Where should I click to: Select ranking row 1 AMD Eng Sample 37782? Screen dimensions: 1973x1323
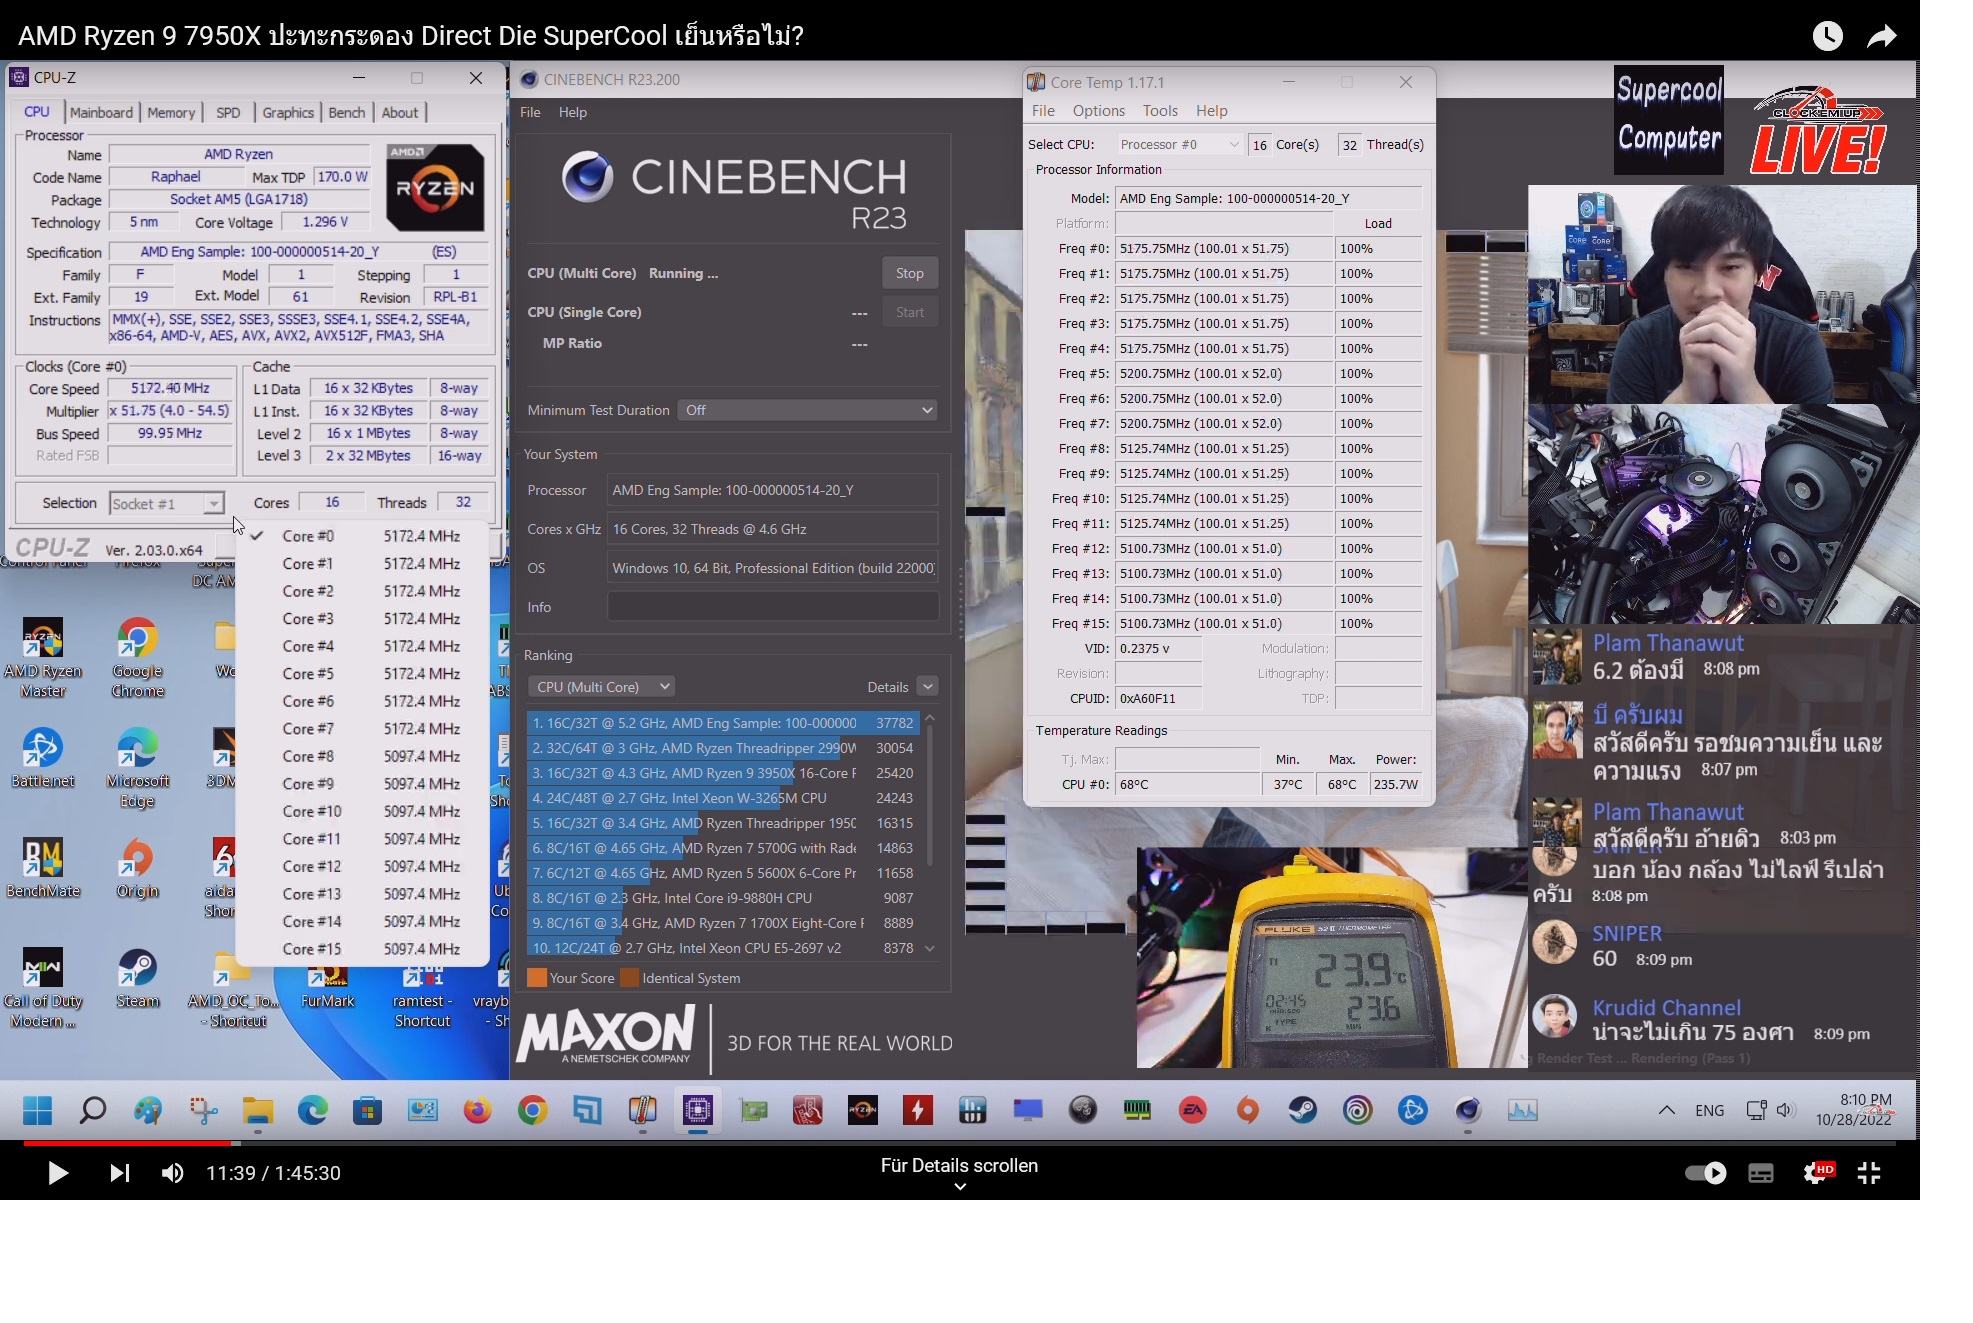pyautogui.click(x=722, y=723)
